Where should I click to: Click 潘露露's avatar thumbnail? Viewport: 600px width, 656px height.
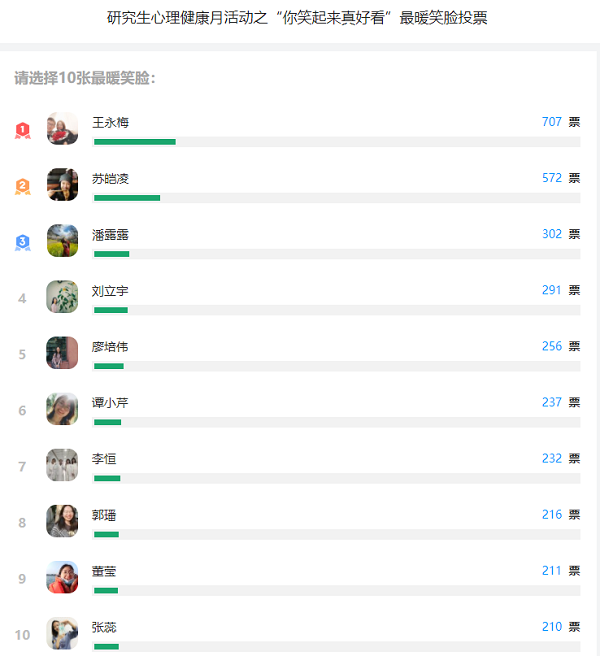[x=62, y=241]
